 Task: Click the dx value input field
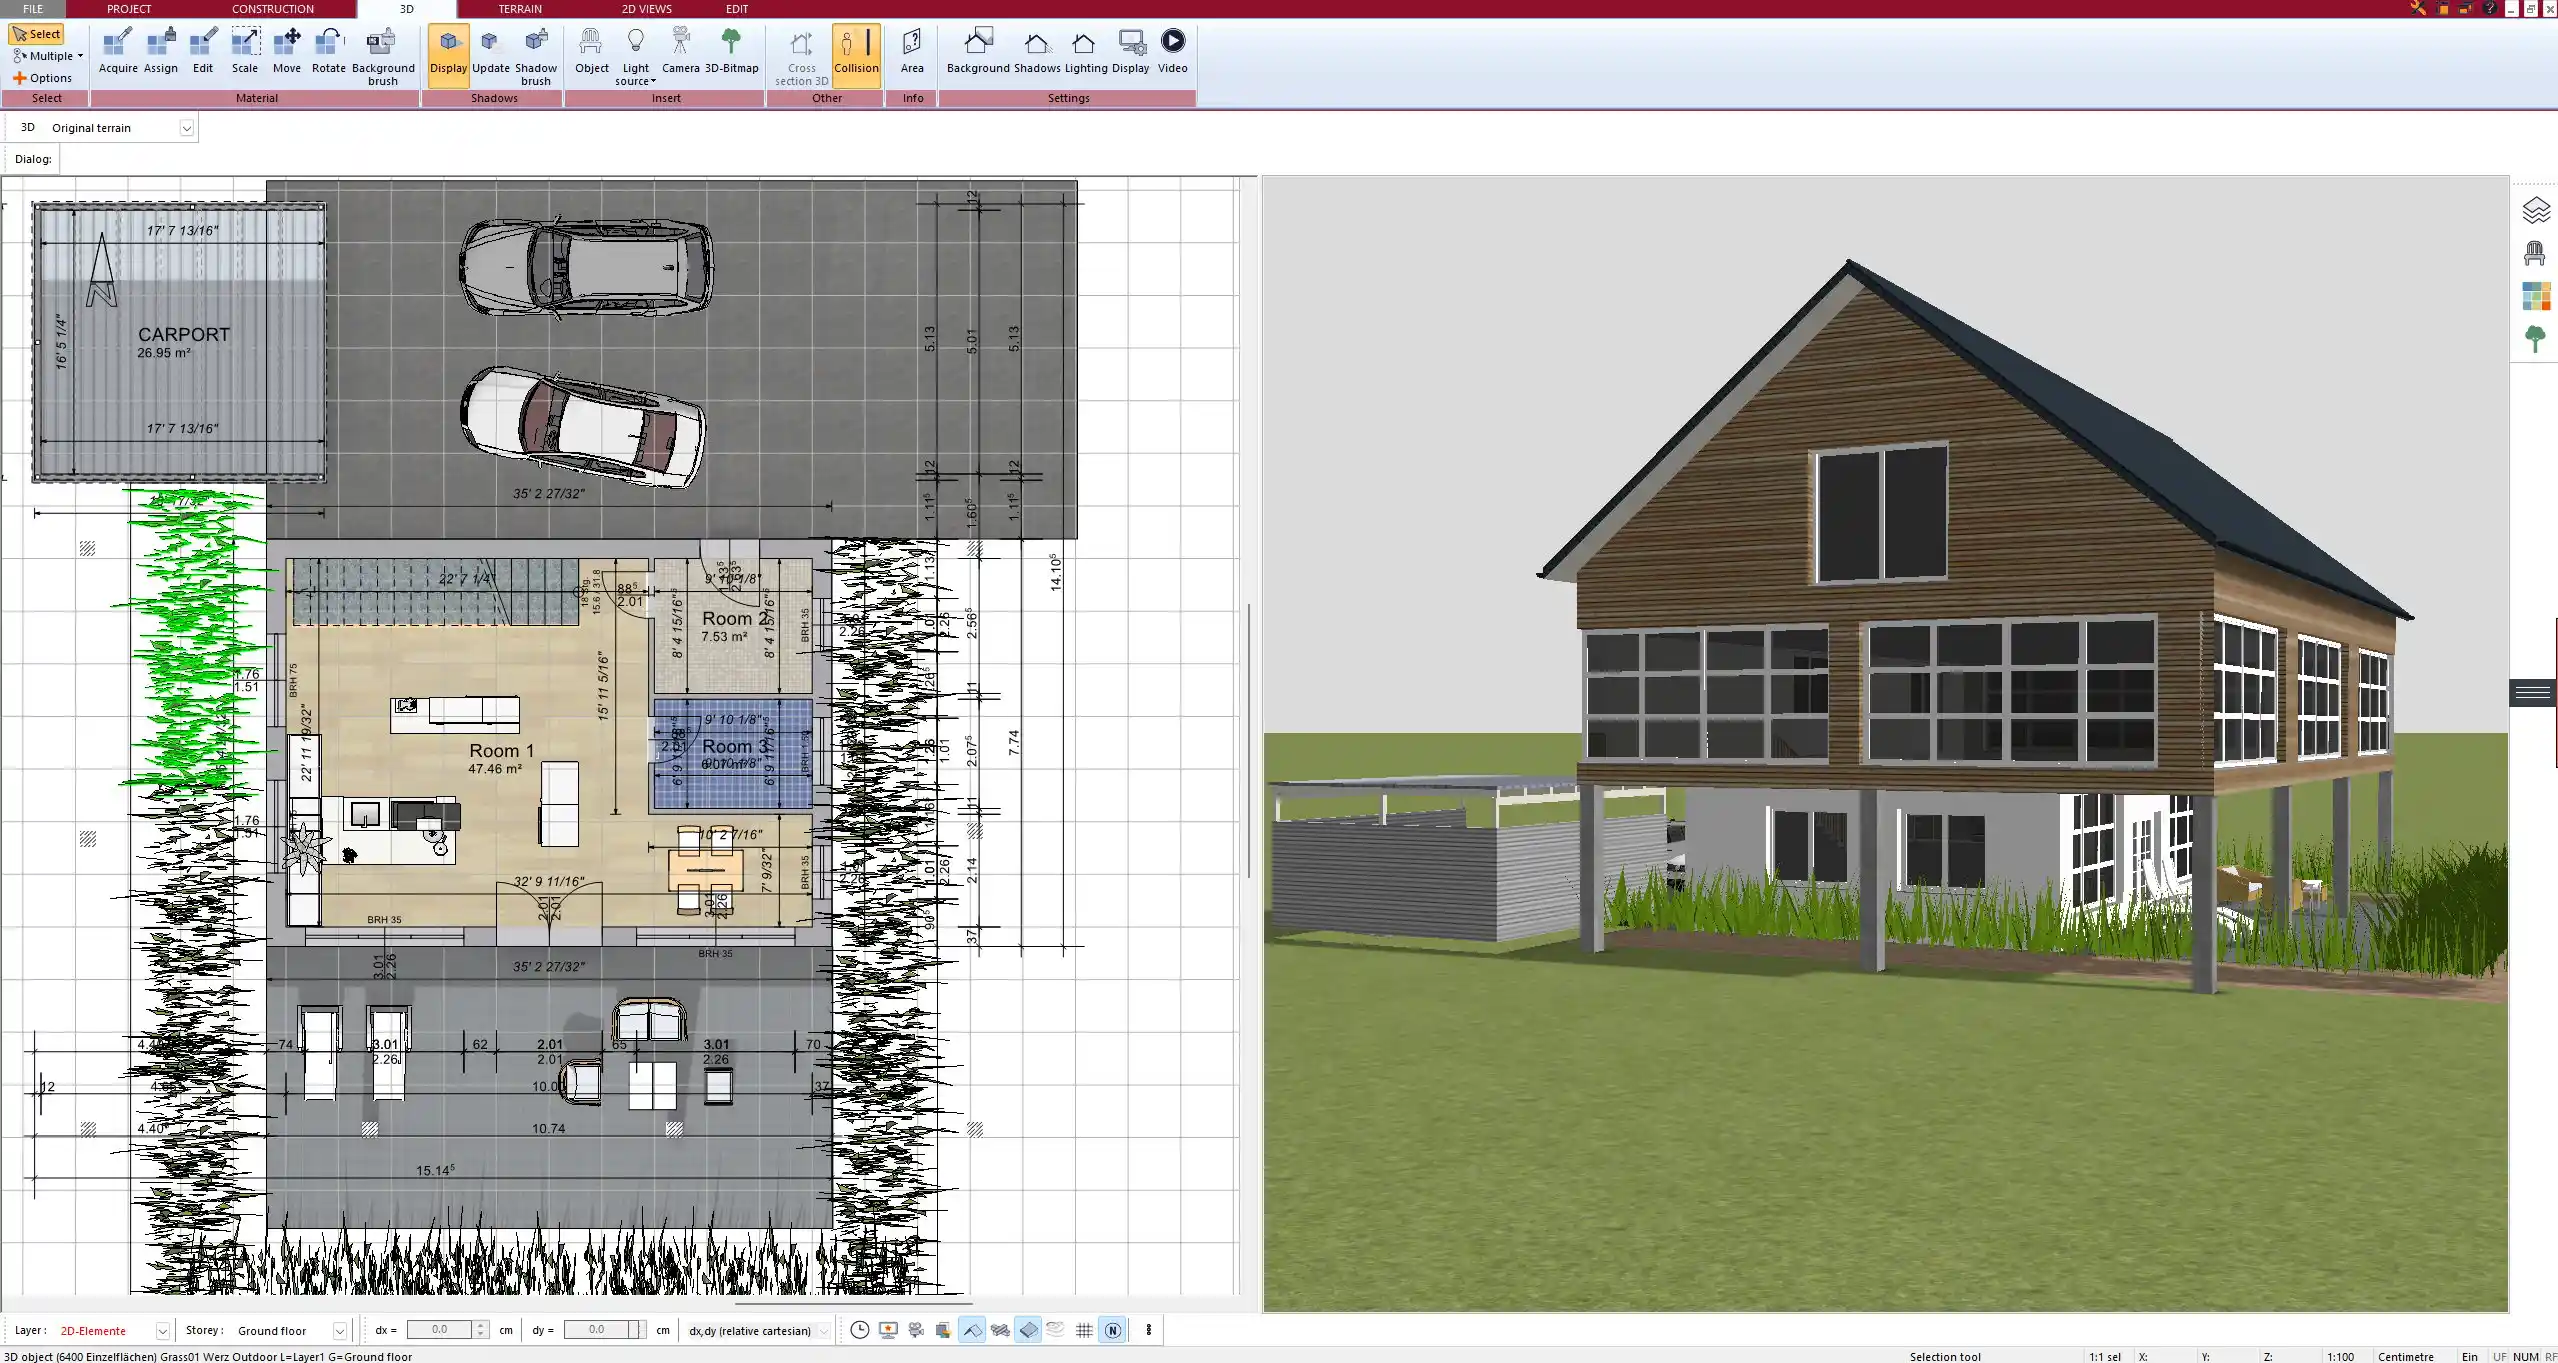(439, 1330)
